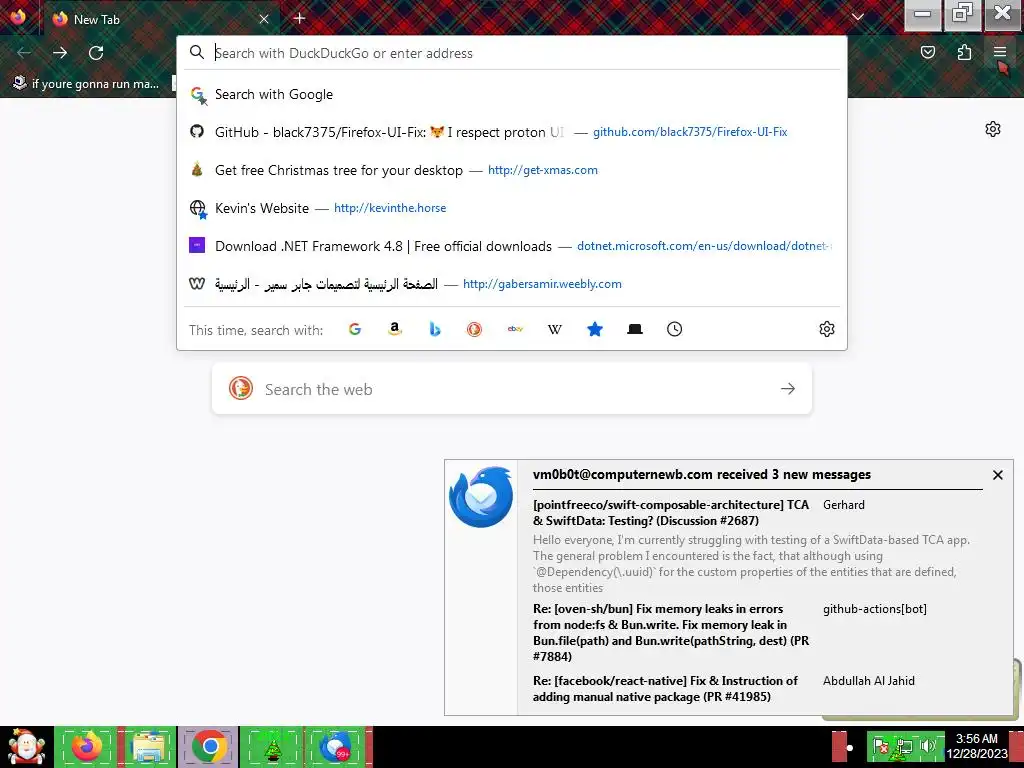This screenshot has height=768, width=1024.
Task: Search this time with eBay
Action: point(515,329)
